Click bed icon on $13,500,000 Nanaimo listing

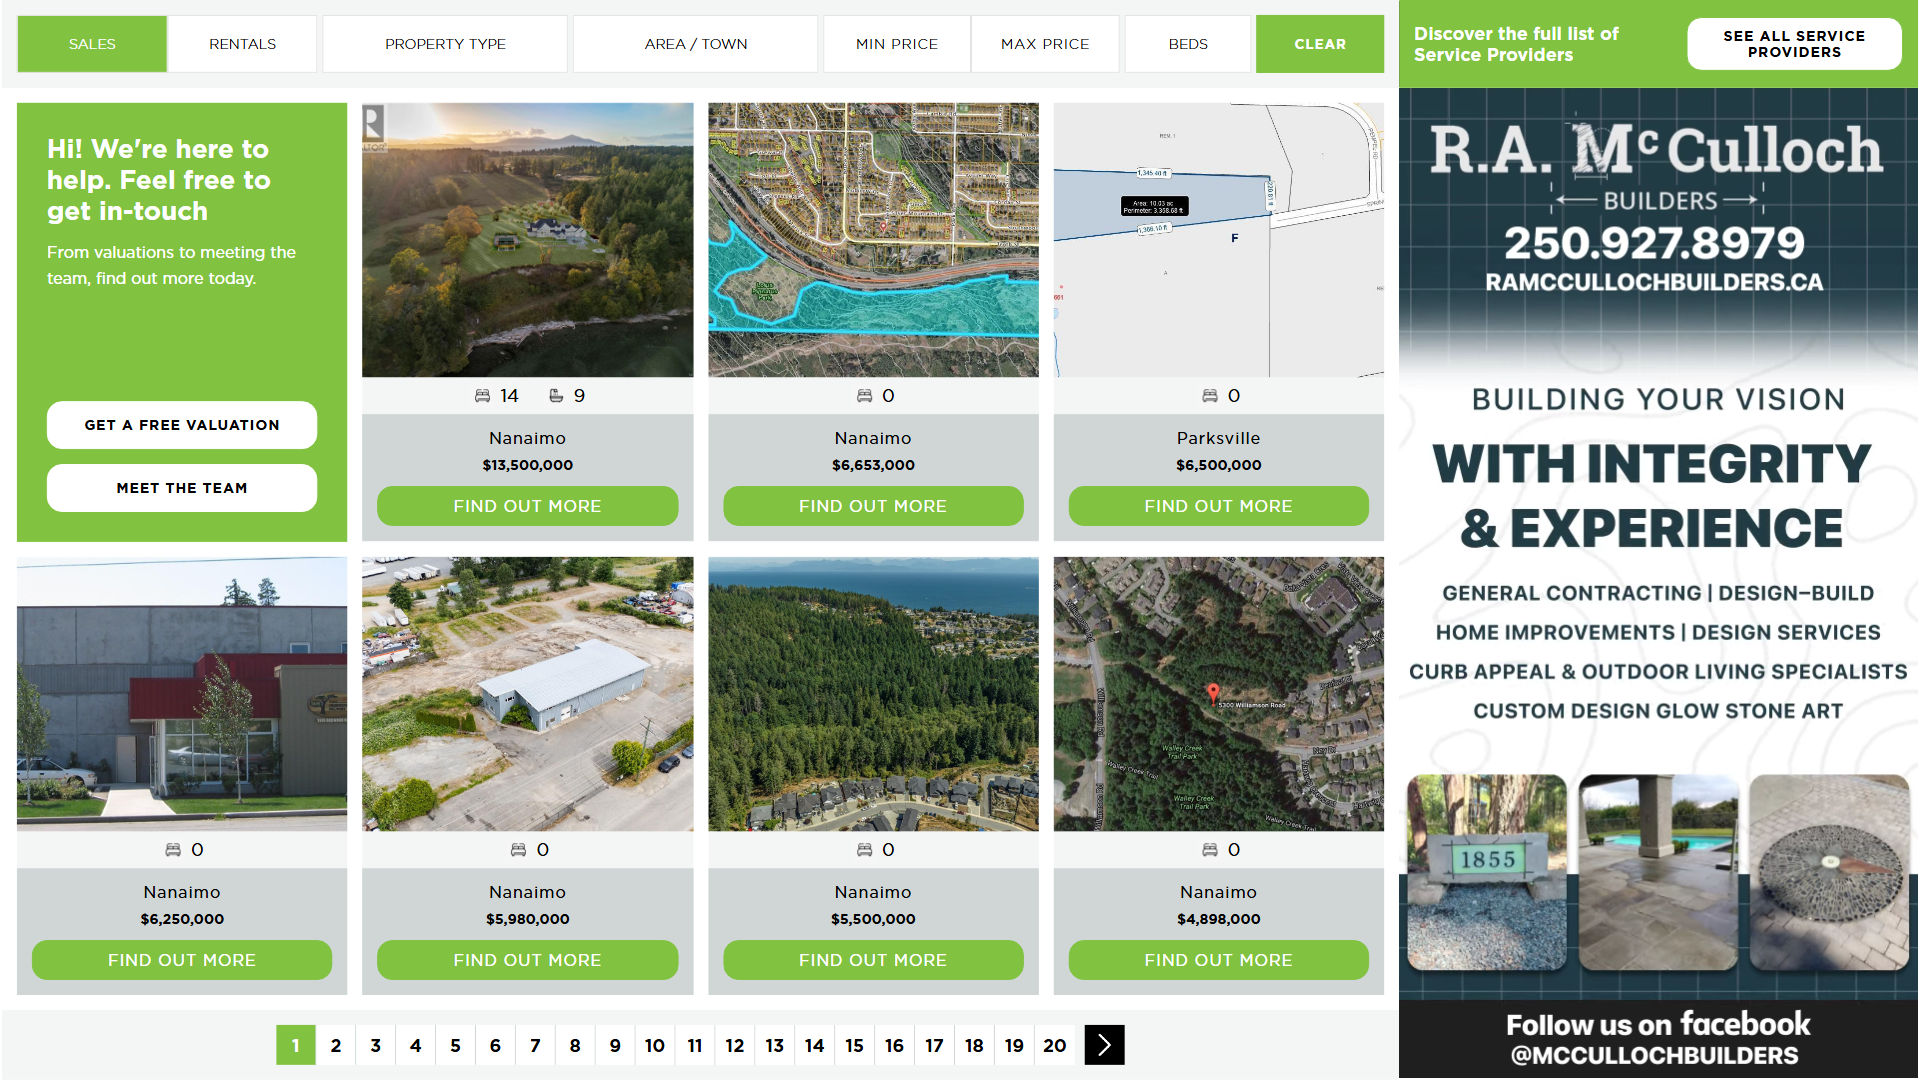[482, 396]
